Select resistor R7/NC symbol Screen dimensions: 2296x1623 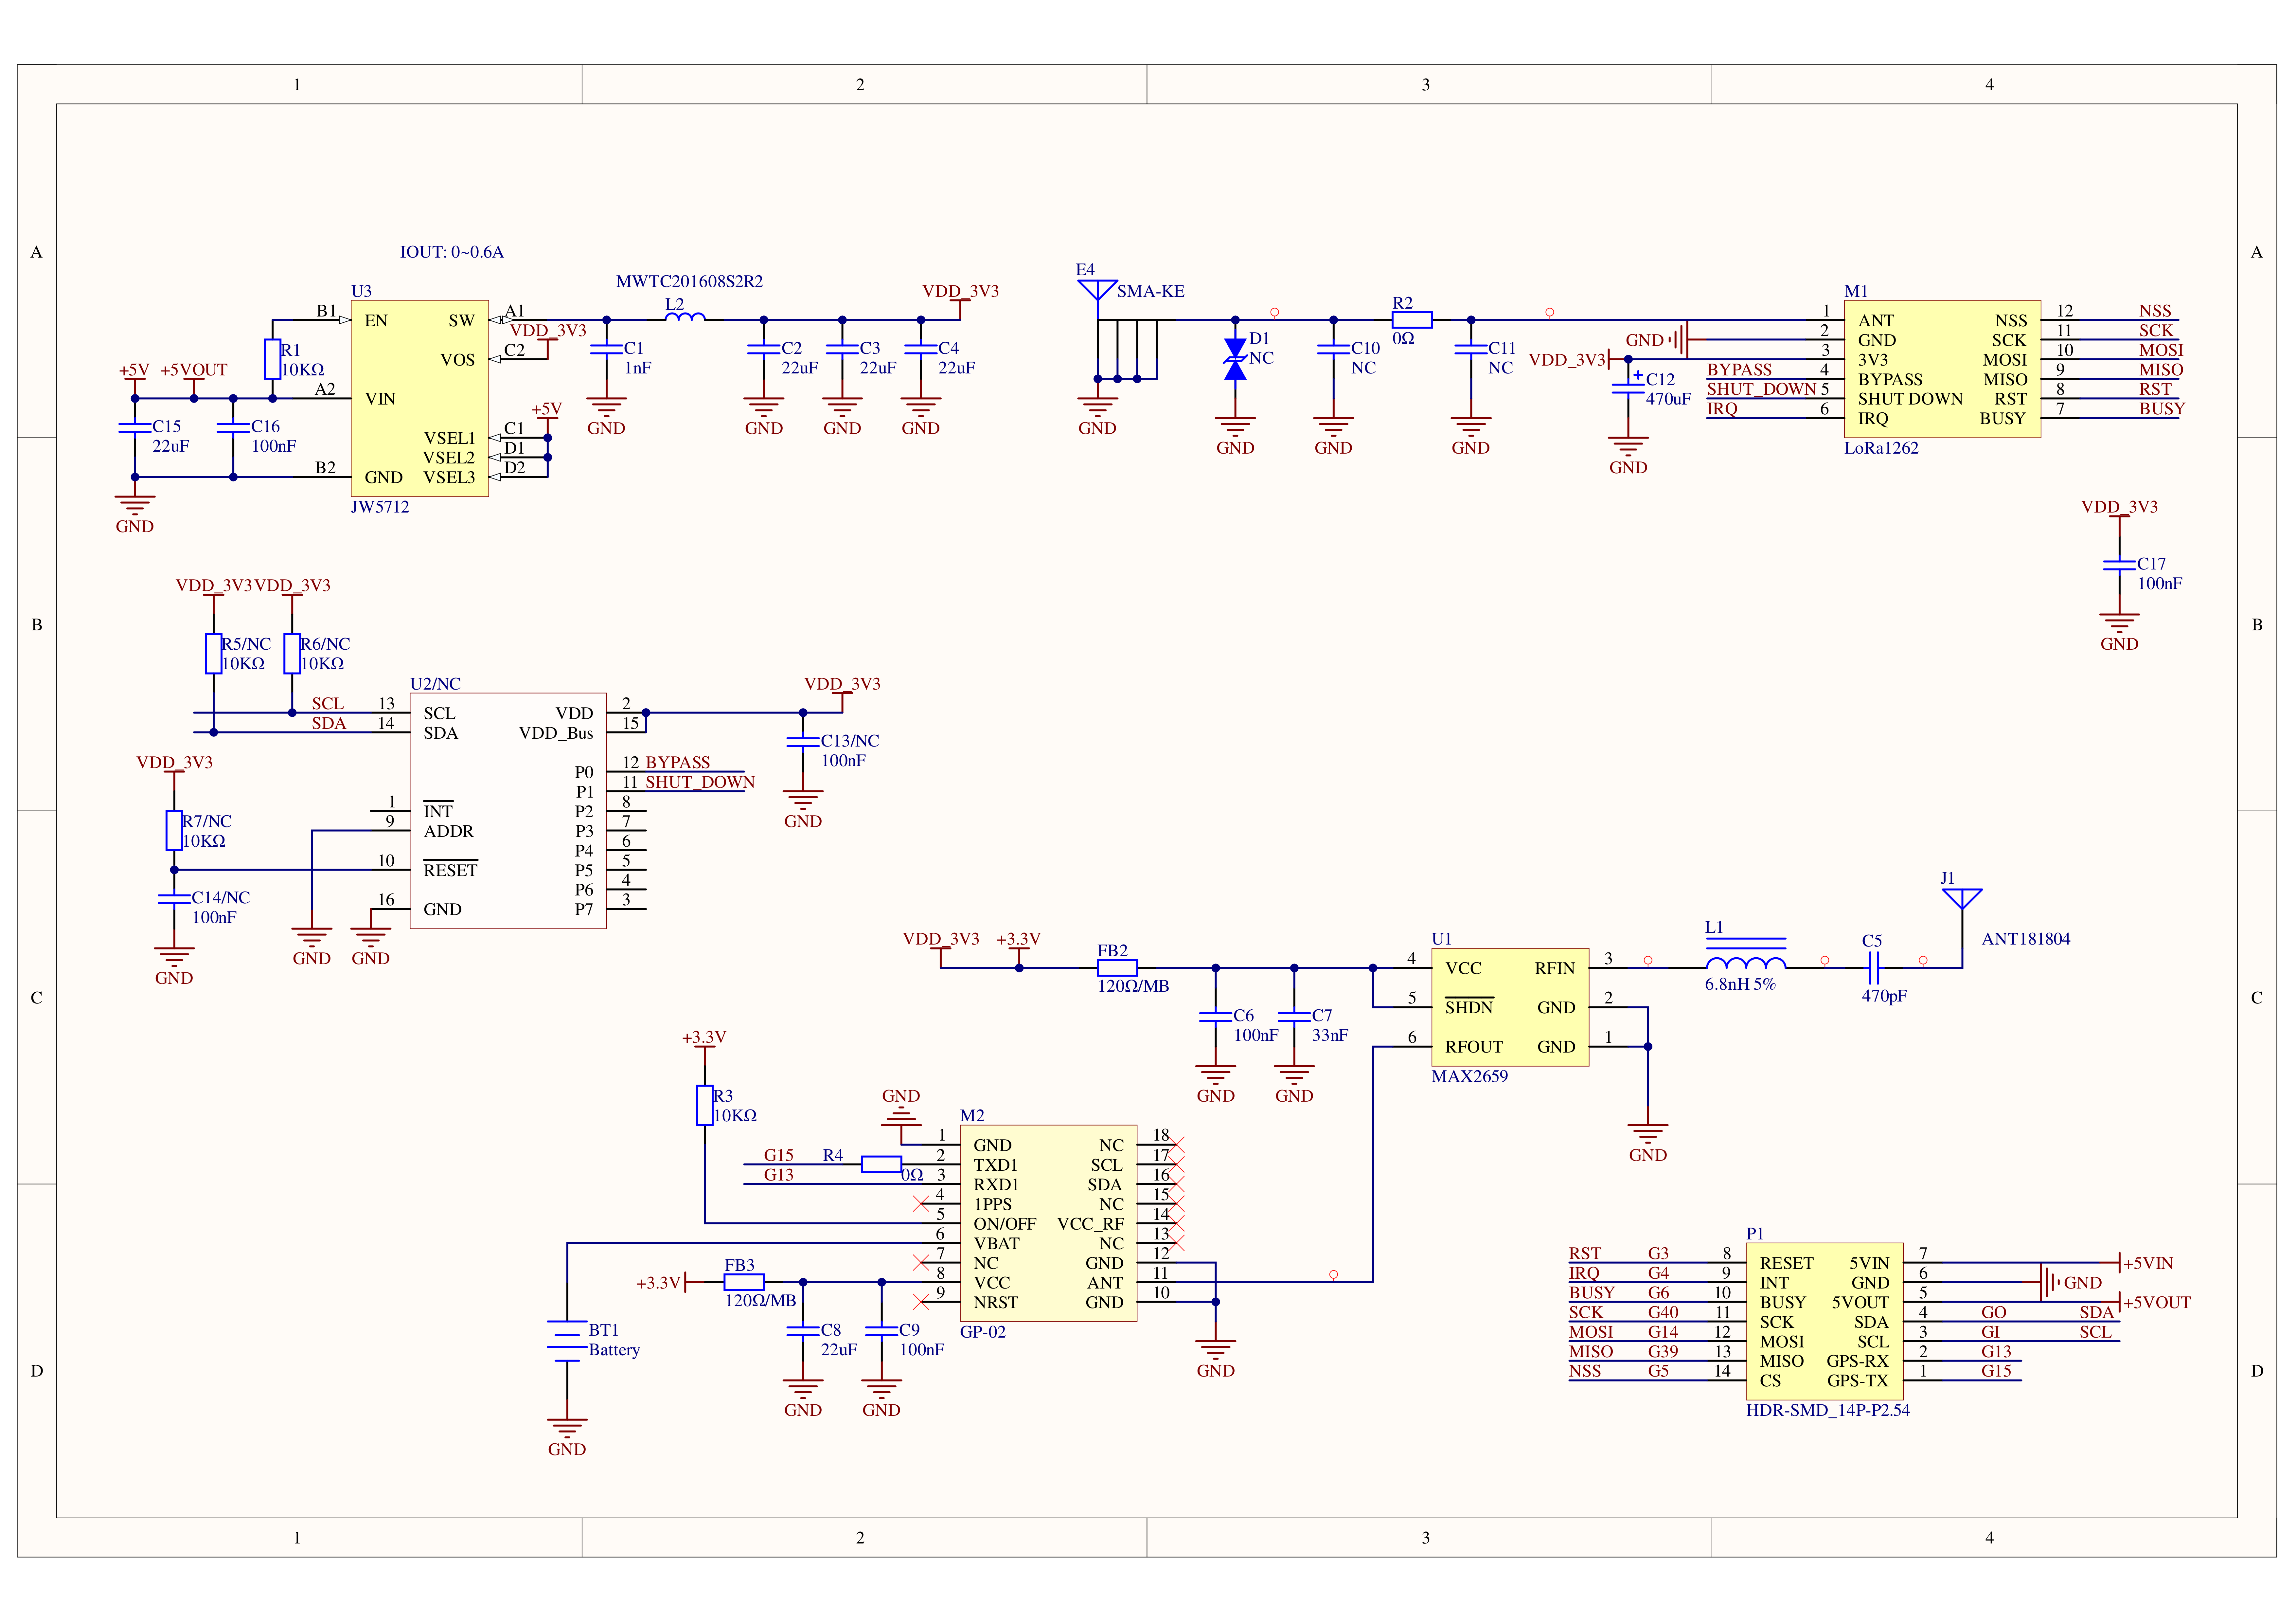[174, 830]
